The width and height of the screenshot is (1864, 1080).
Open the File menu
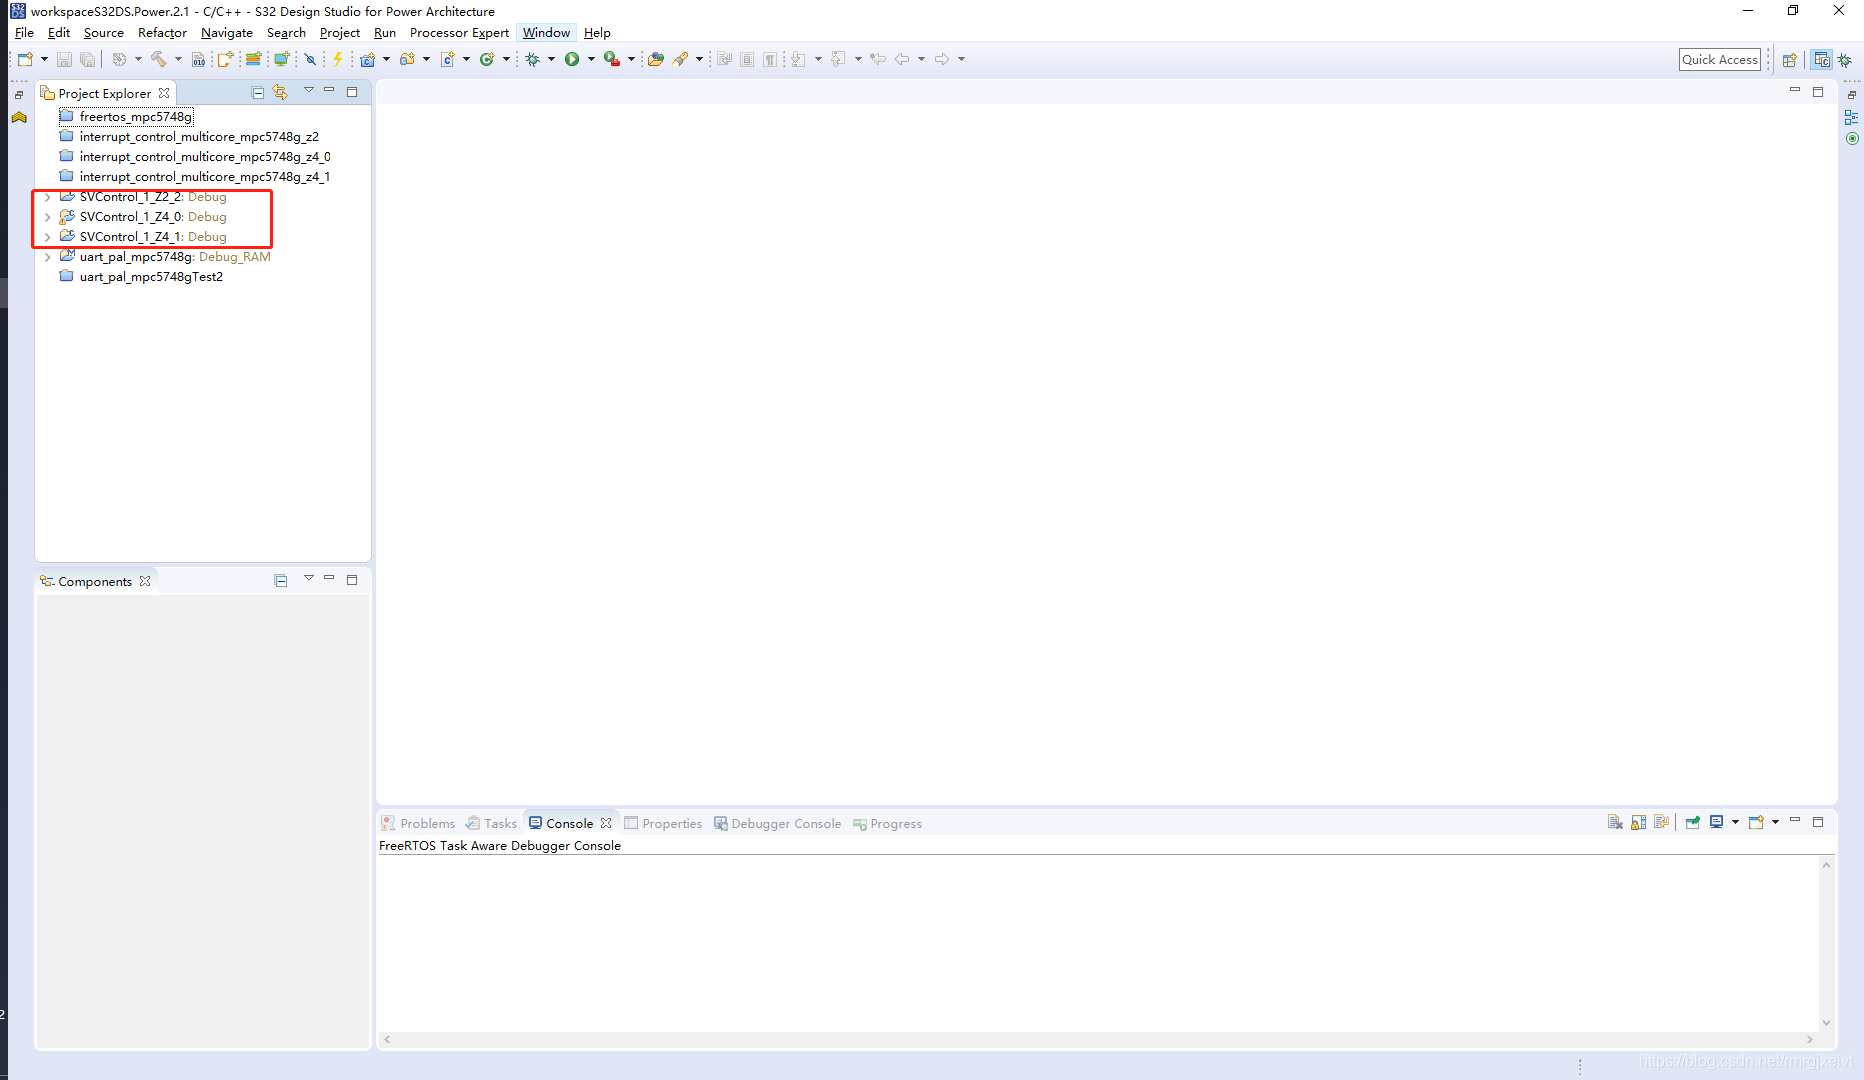tap(24, 33)
